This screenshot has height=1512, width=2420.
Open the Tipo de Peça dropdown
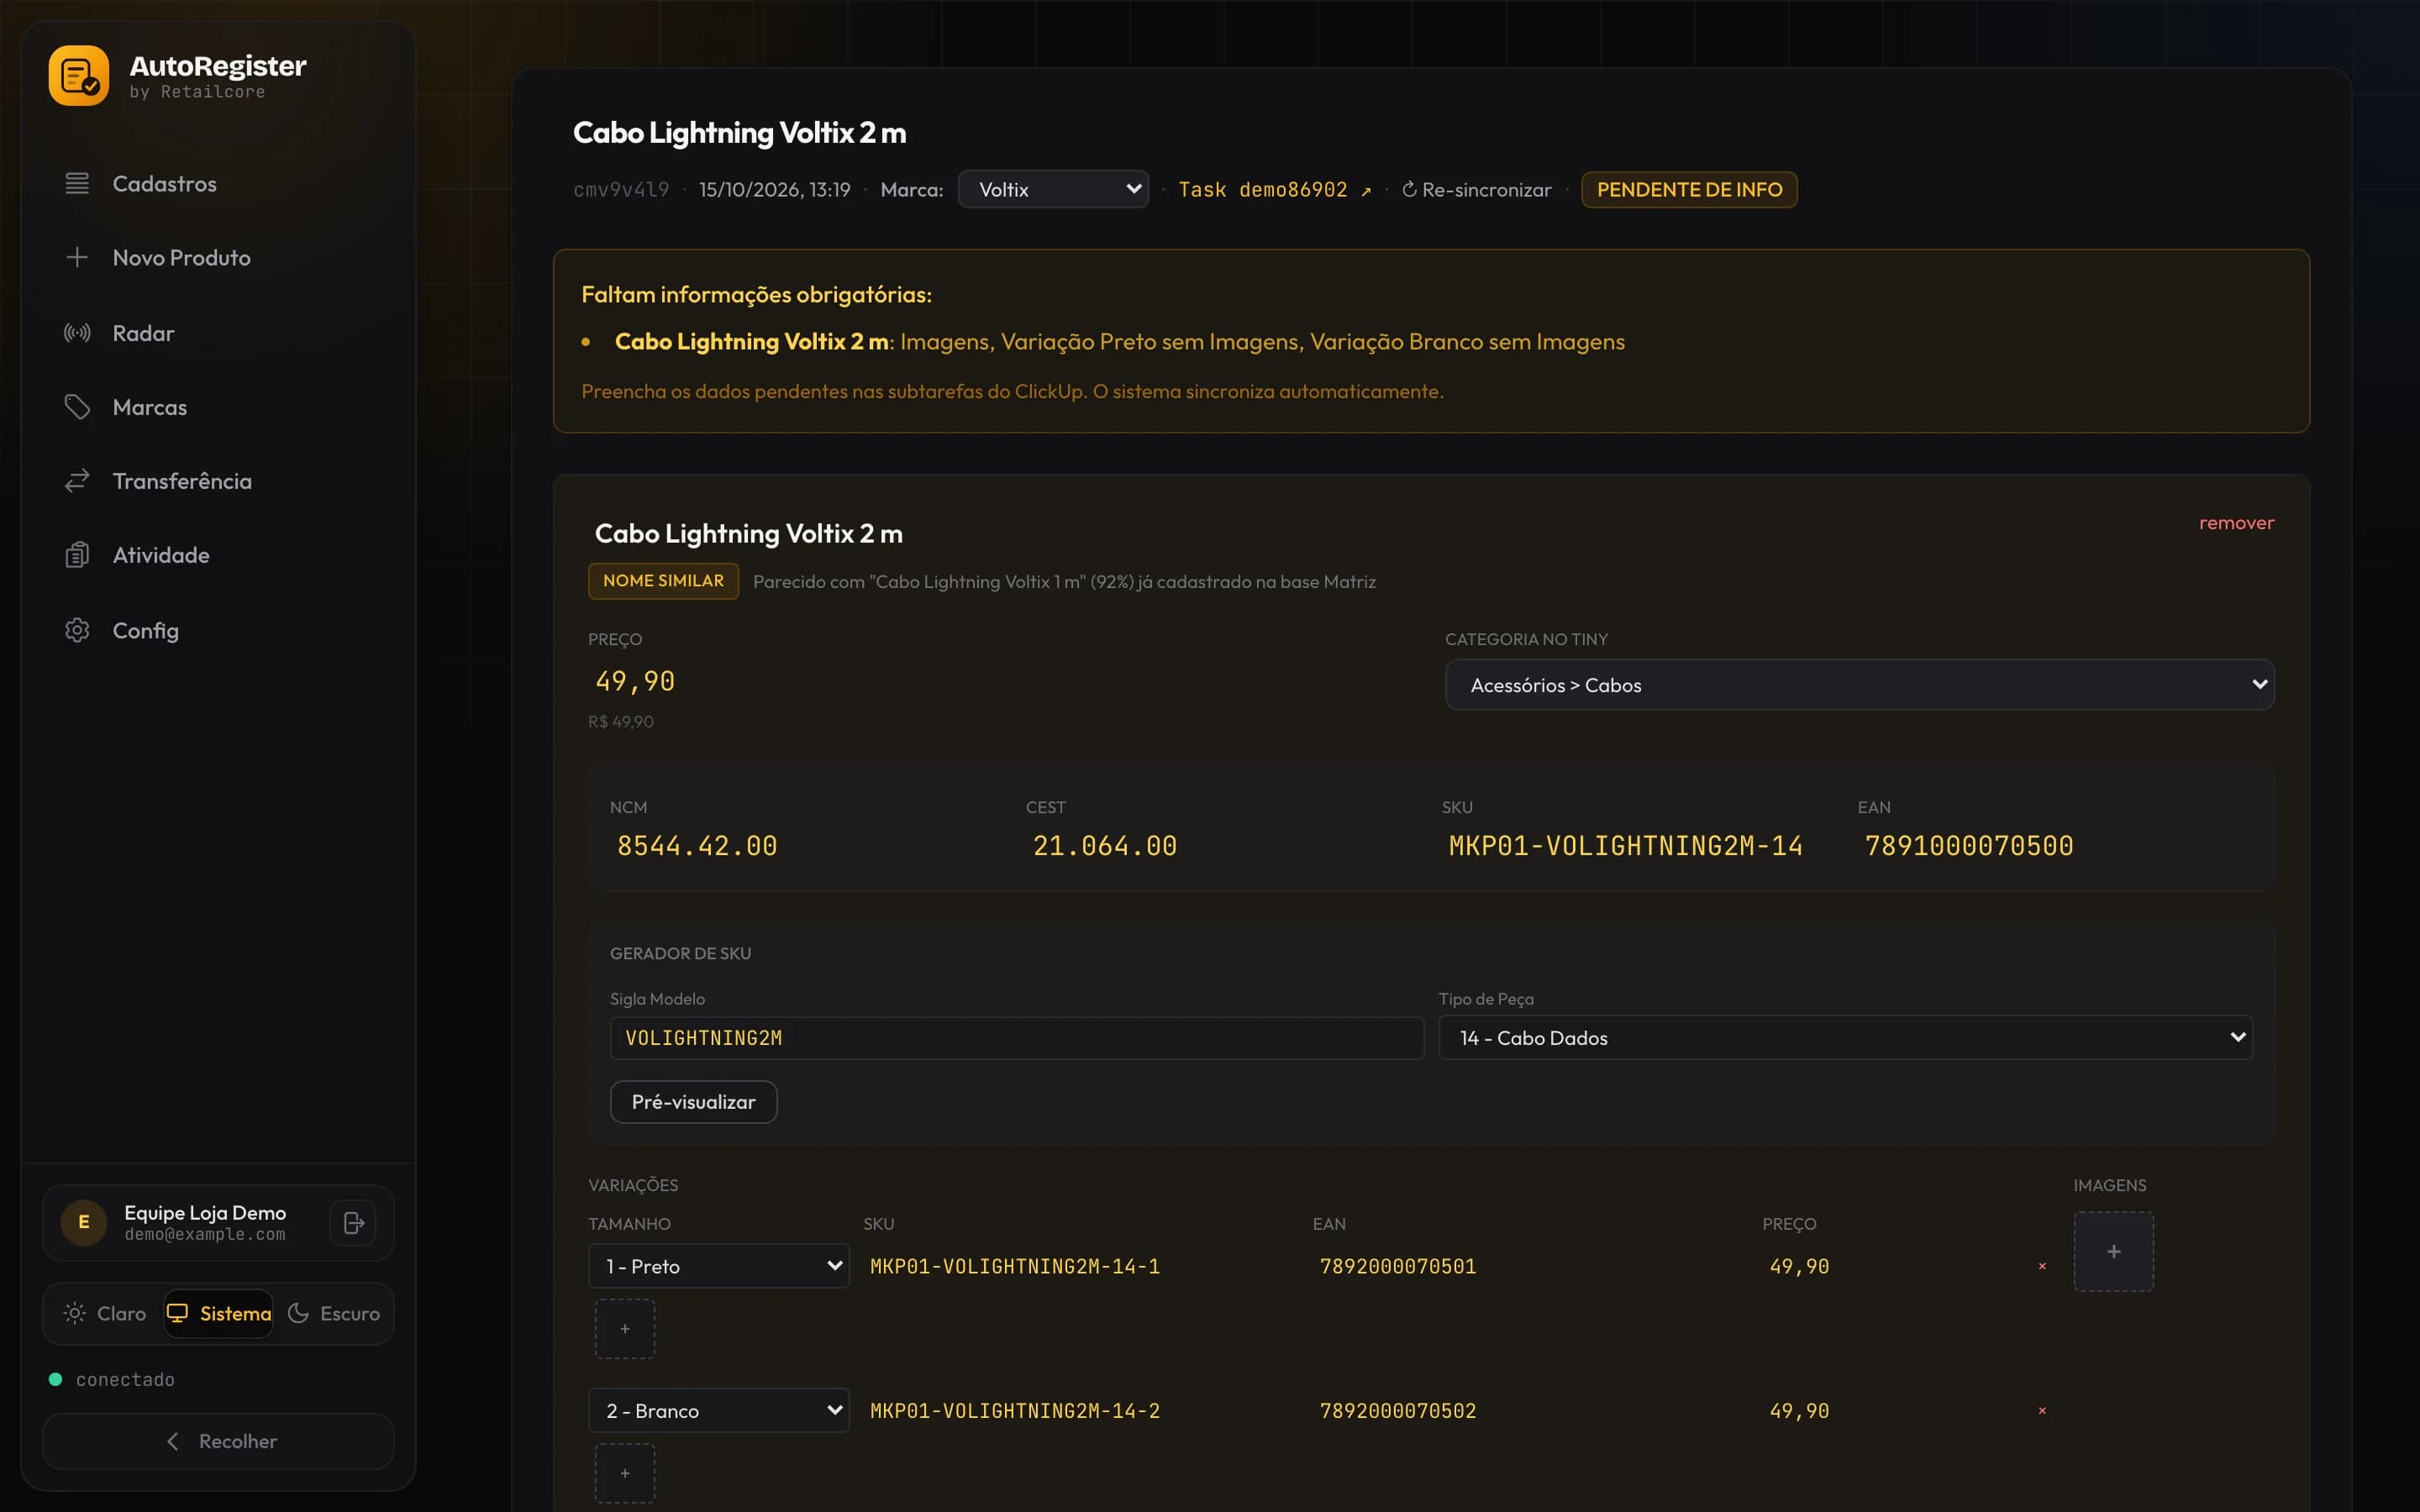pos(1845,1038)
